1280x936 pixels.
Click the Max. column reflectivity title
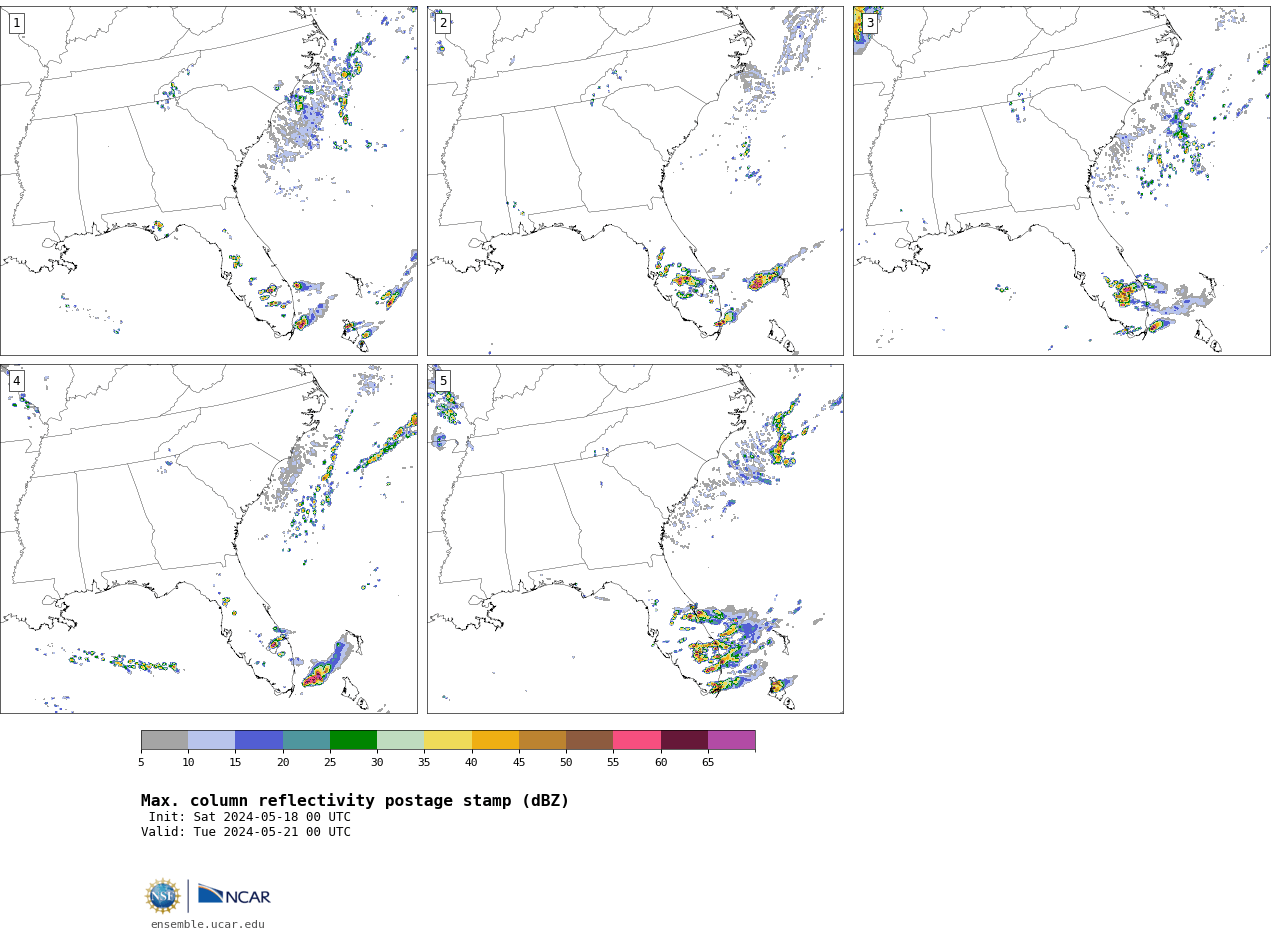point(355,801)
